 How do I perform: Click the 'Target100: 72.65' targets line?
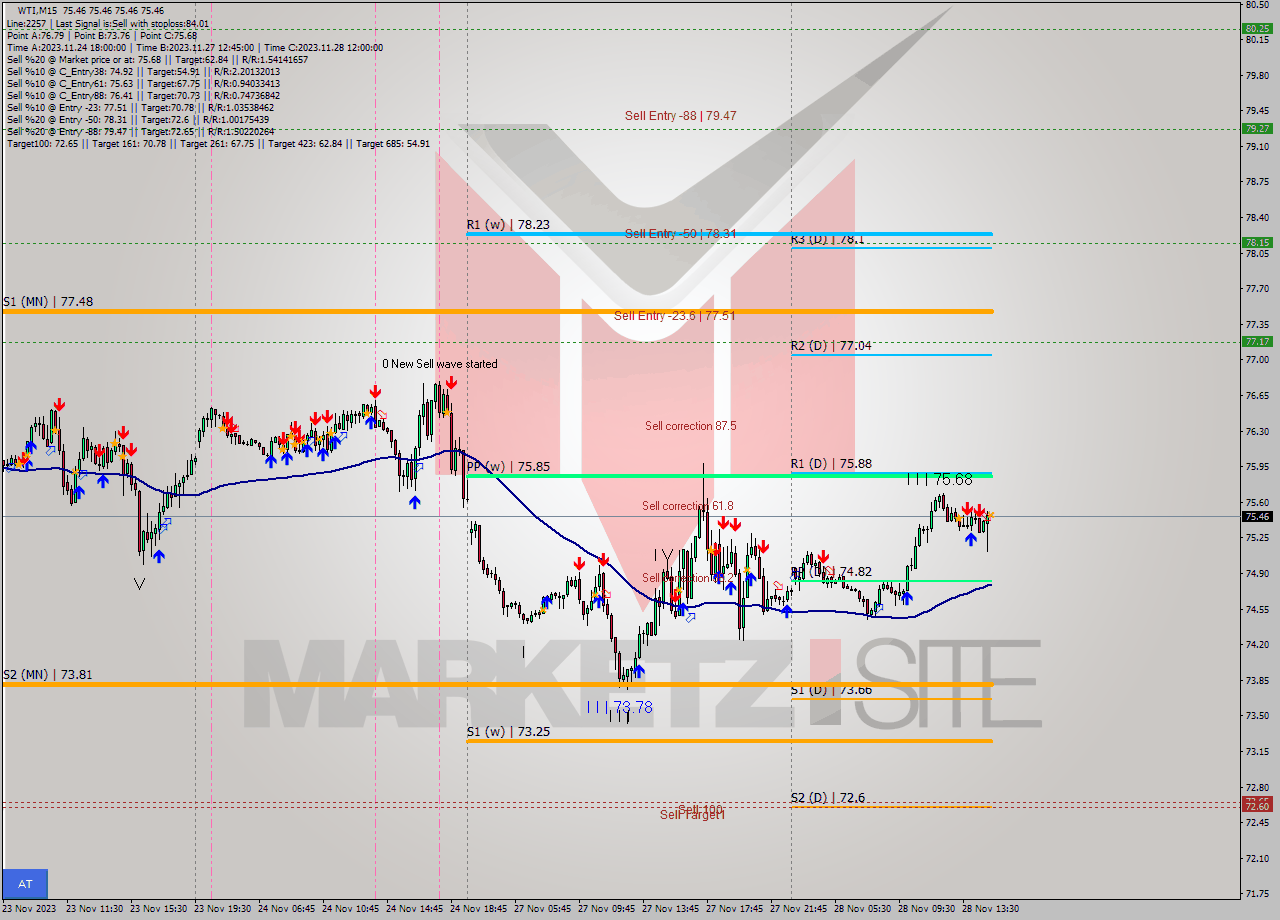(218, 143)
